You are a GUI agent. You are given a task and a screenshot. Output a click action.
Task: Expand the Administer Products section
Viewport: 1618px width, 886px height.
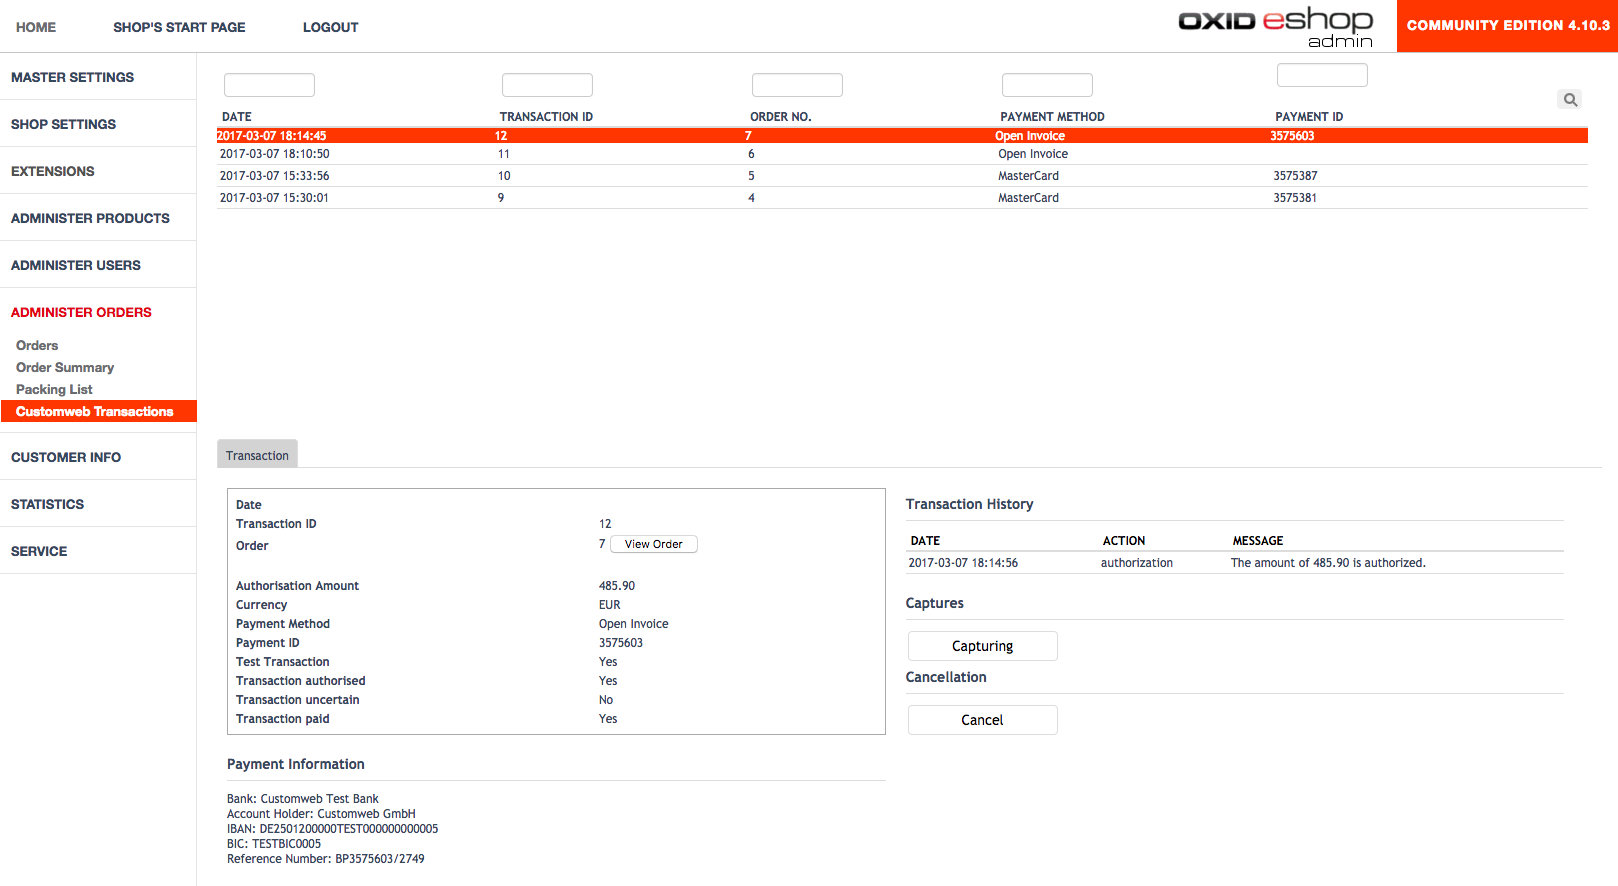click(x=90, y=218)
